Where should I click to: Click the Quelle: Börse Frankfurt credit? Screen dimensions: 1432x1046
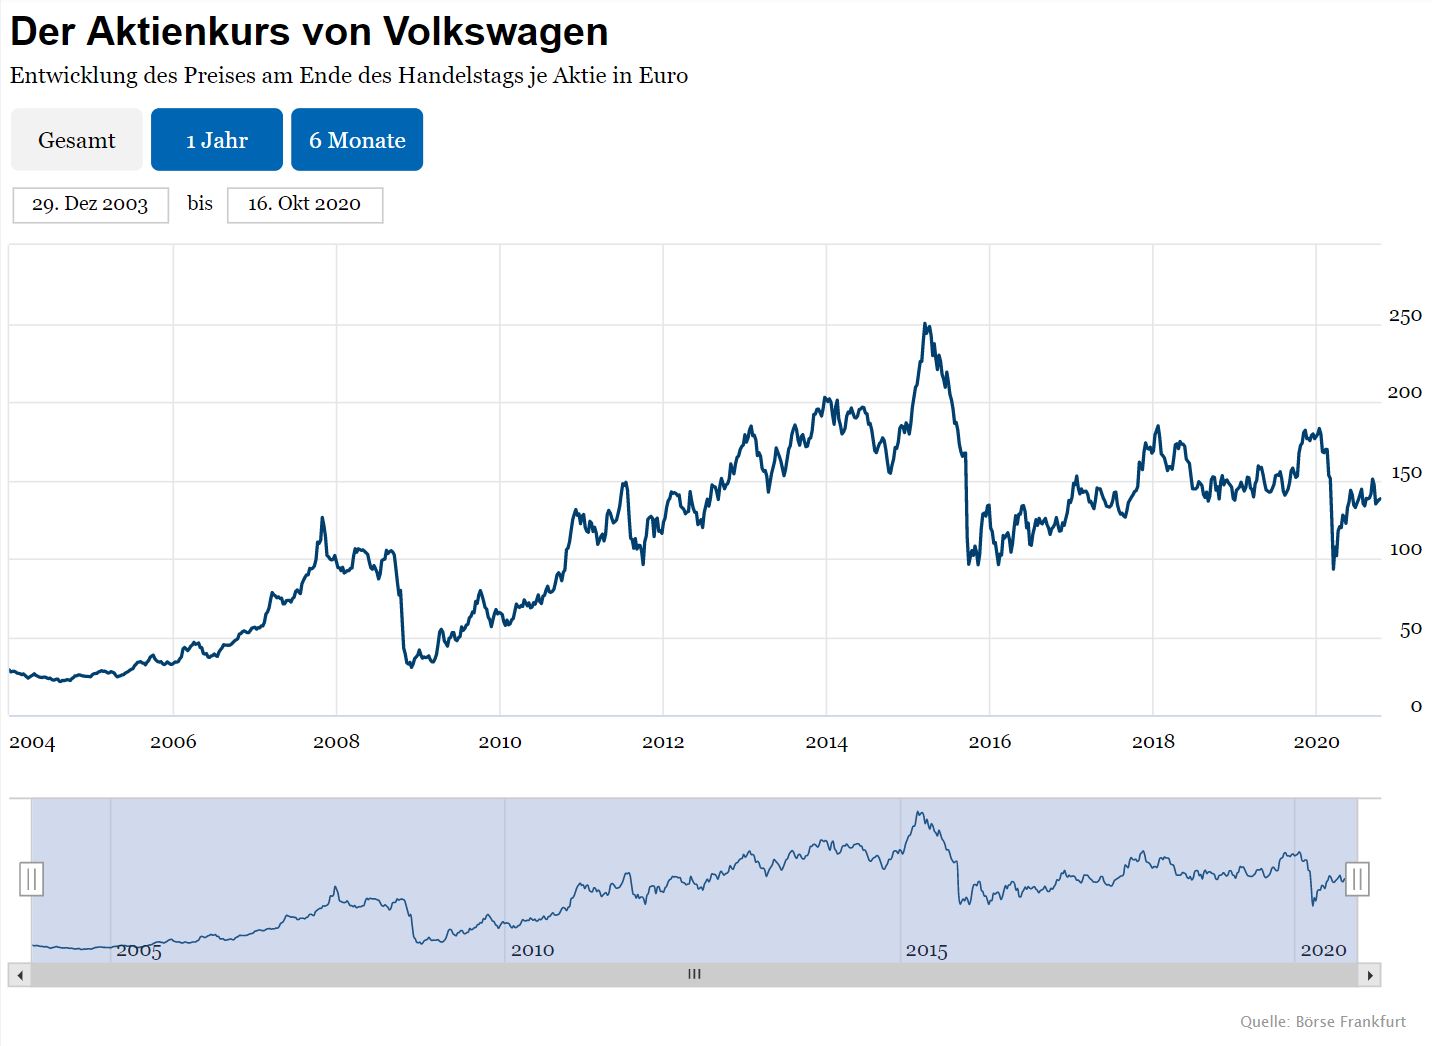(x=1323, y=1021)
